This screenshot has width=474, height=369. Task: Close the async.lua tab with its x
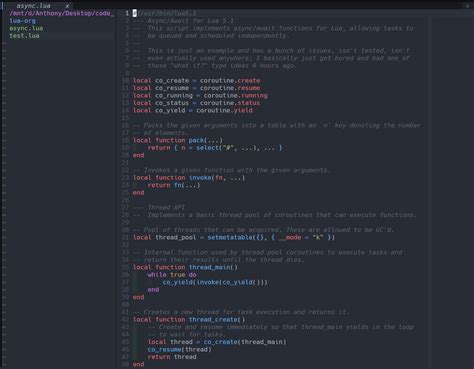67,6
